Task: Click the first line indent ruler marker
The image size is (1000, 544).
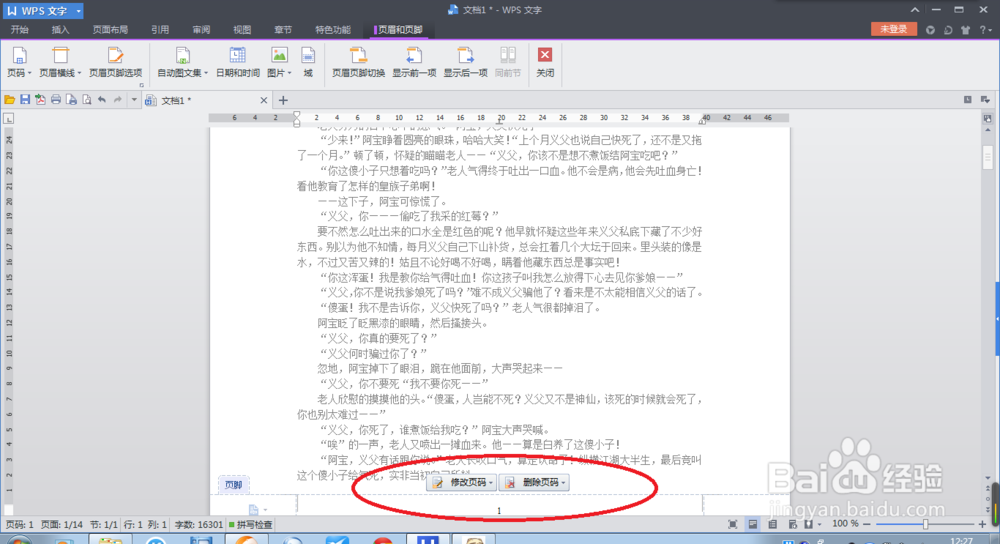Action: (x=297, y=115)
